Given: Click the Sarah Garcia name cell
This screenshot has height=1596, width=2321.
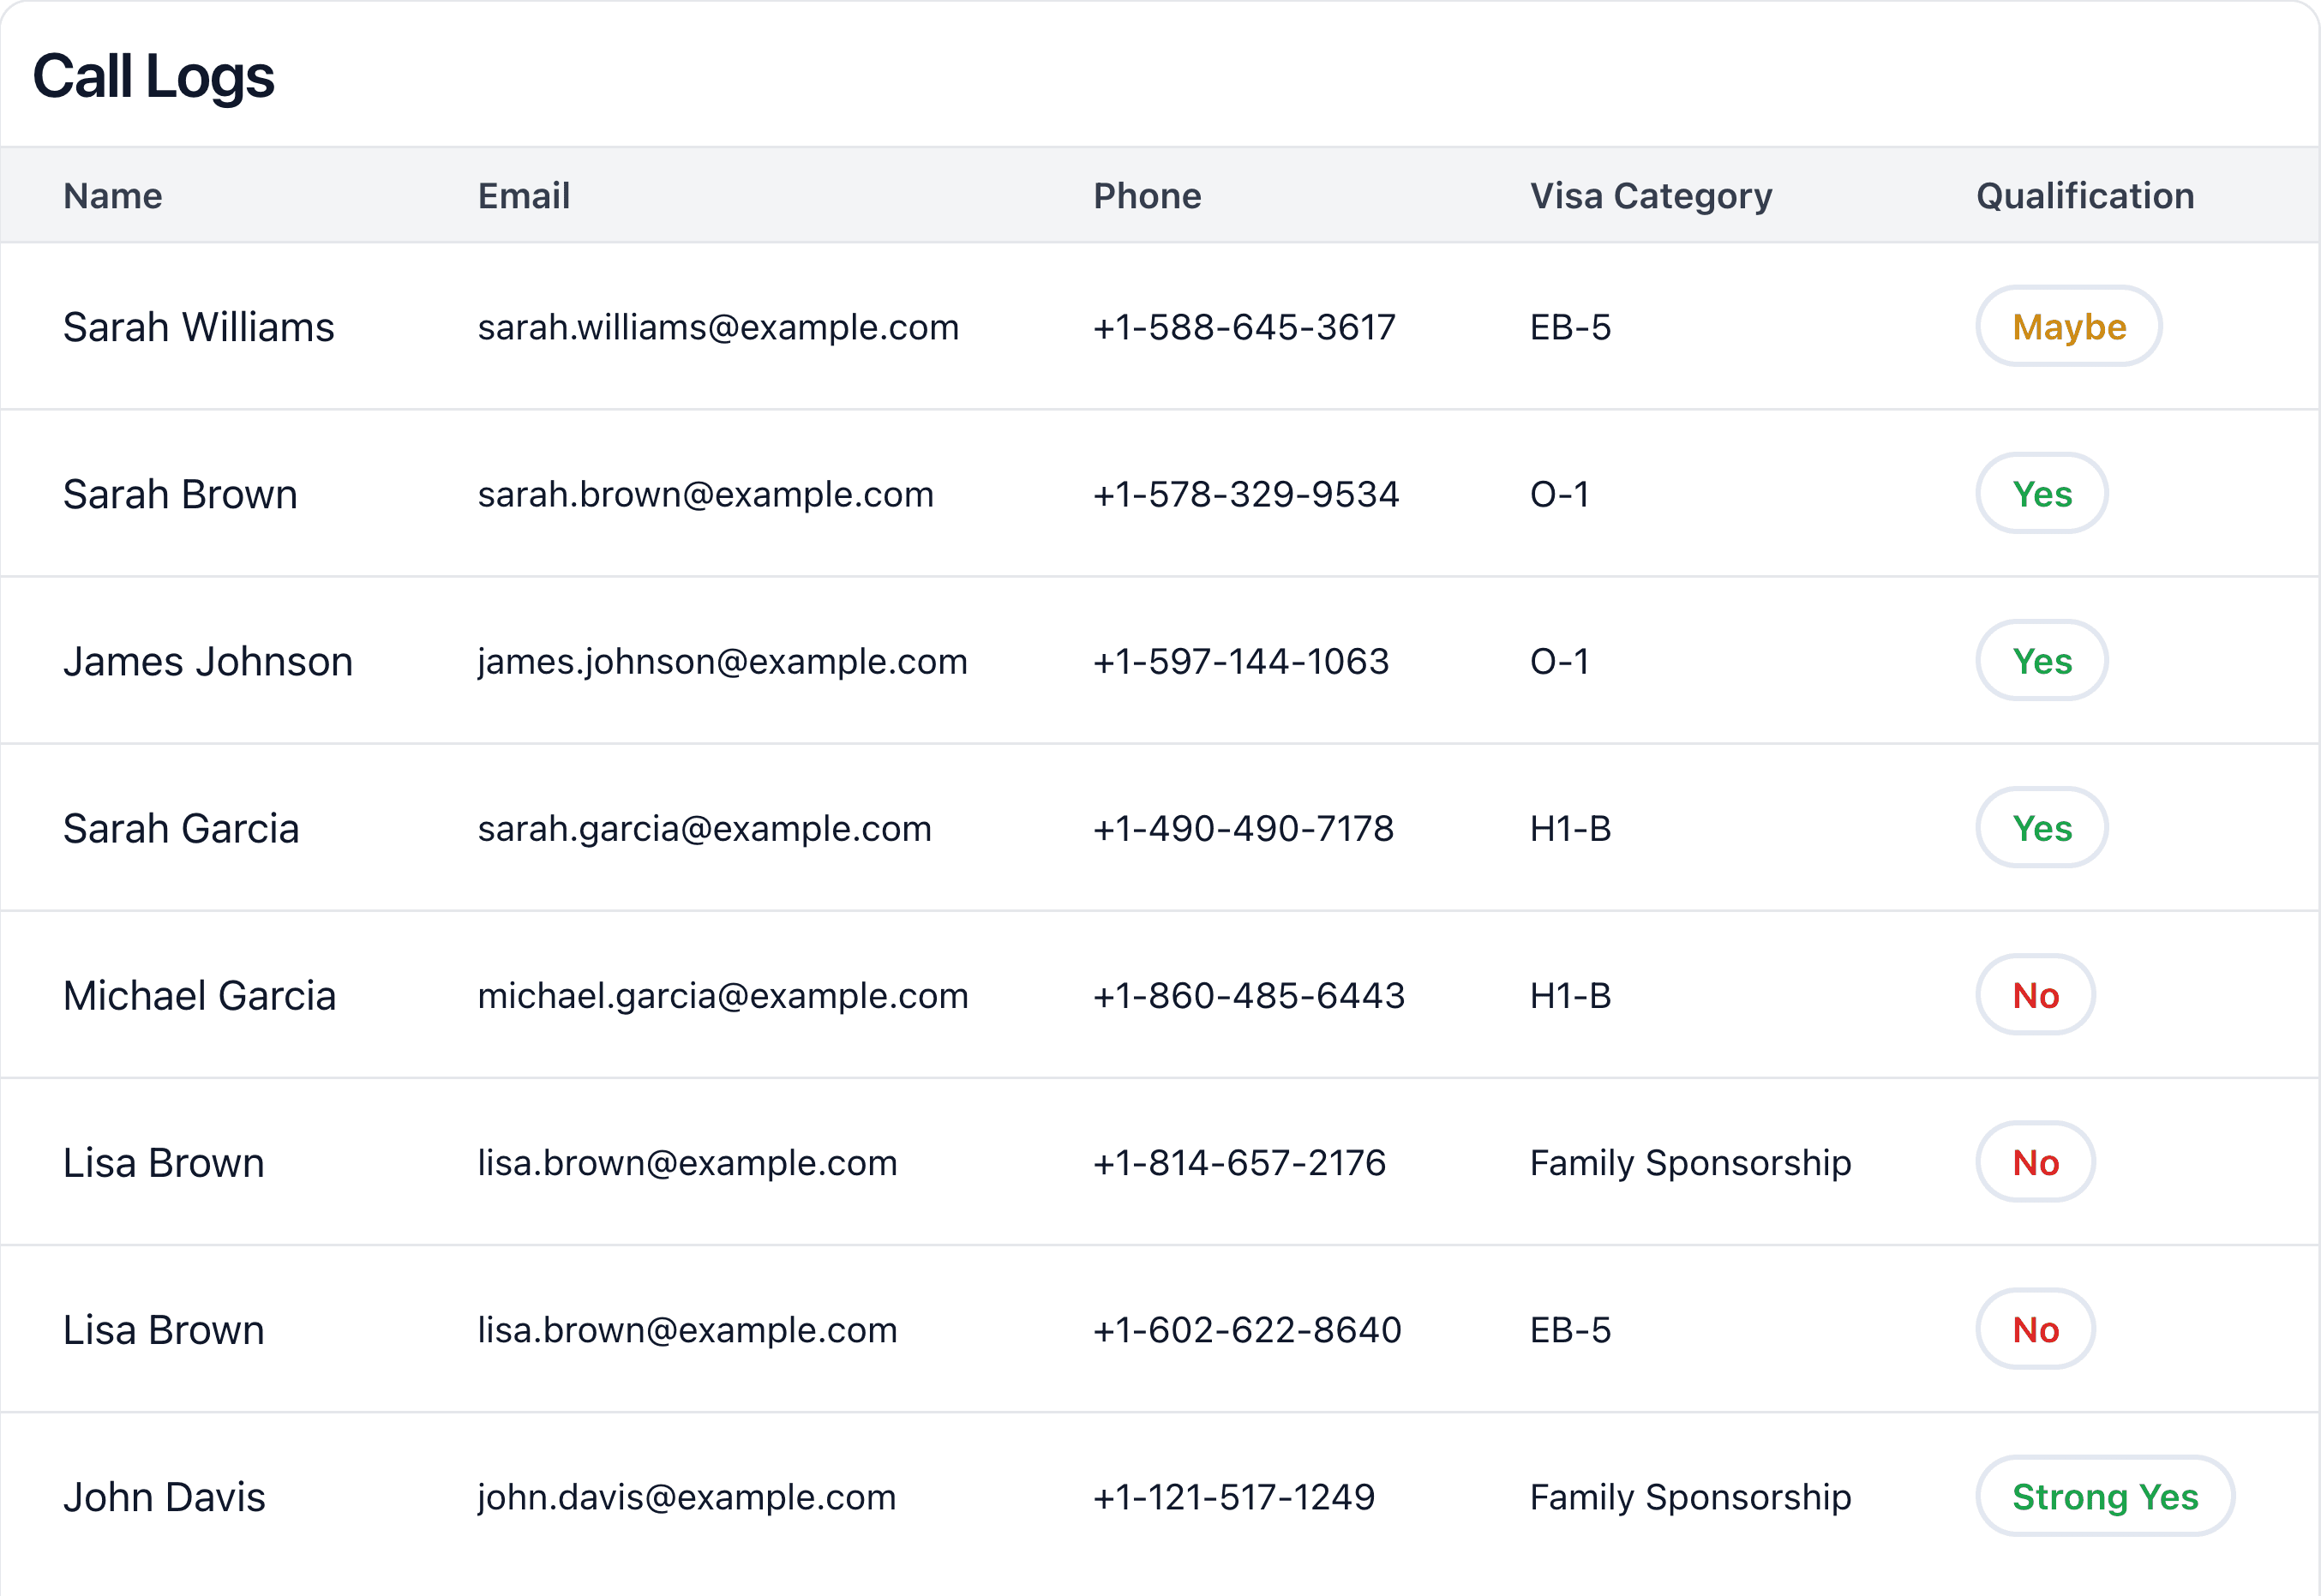Looking at the screenshot, I should coord(181,829).
